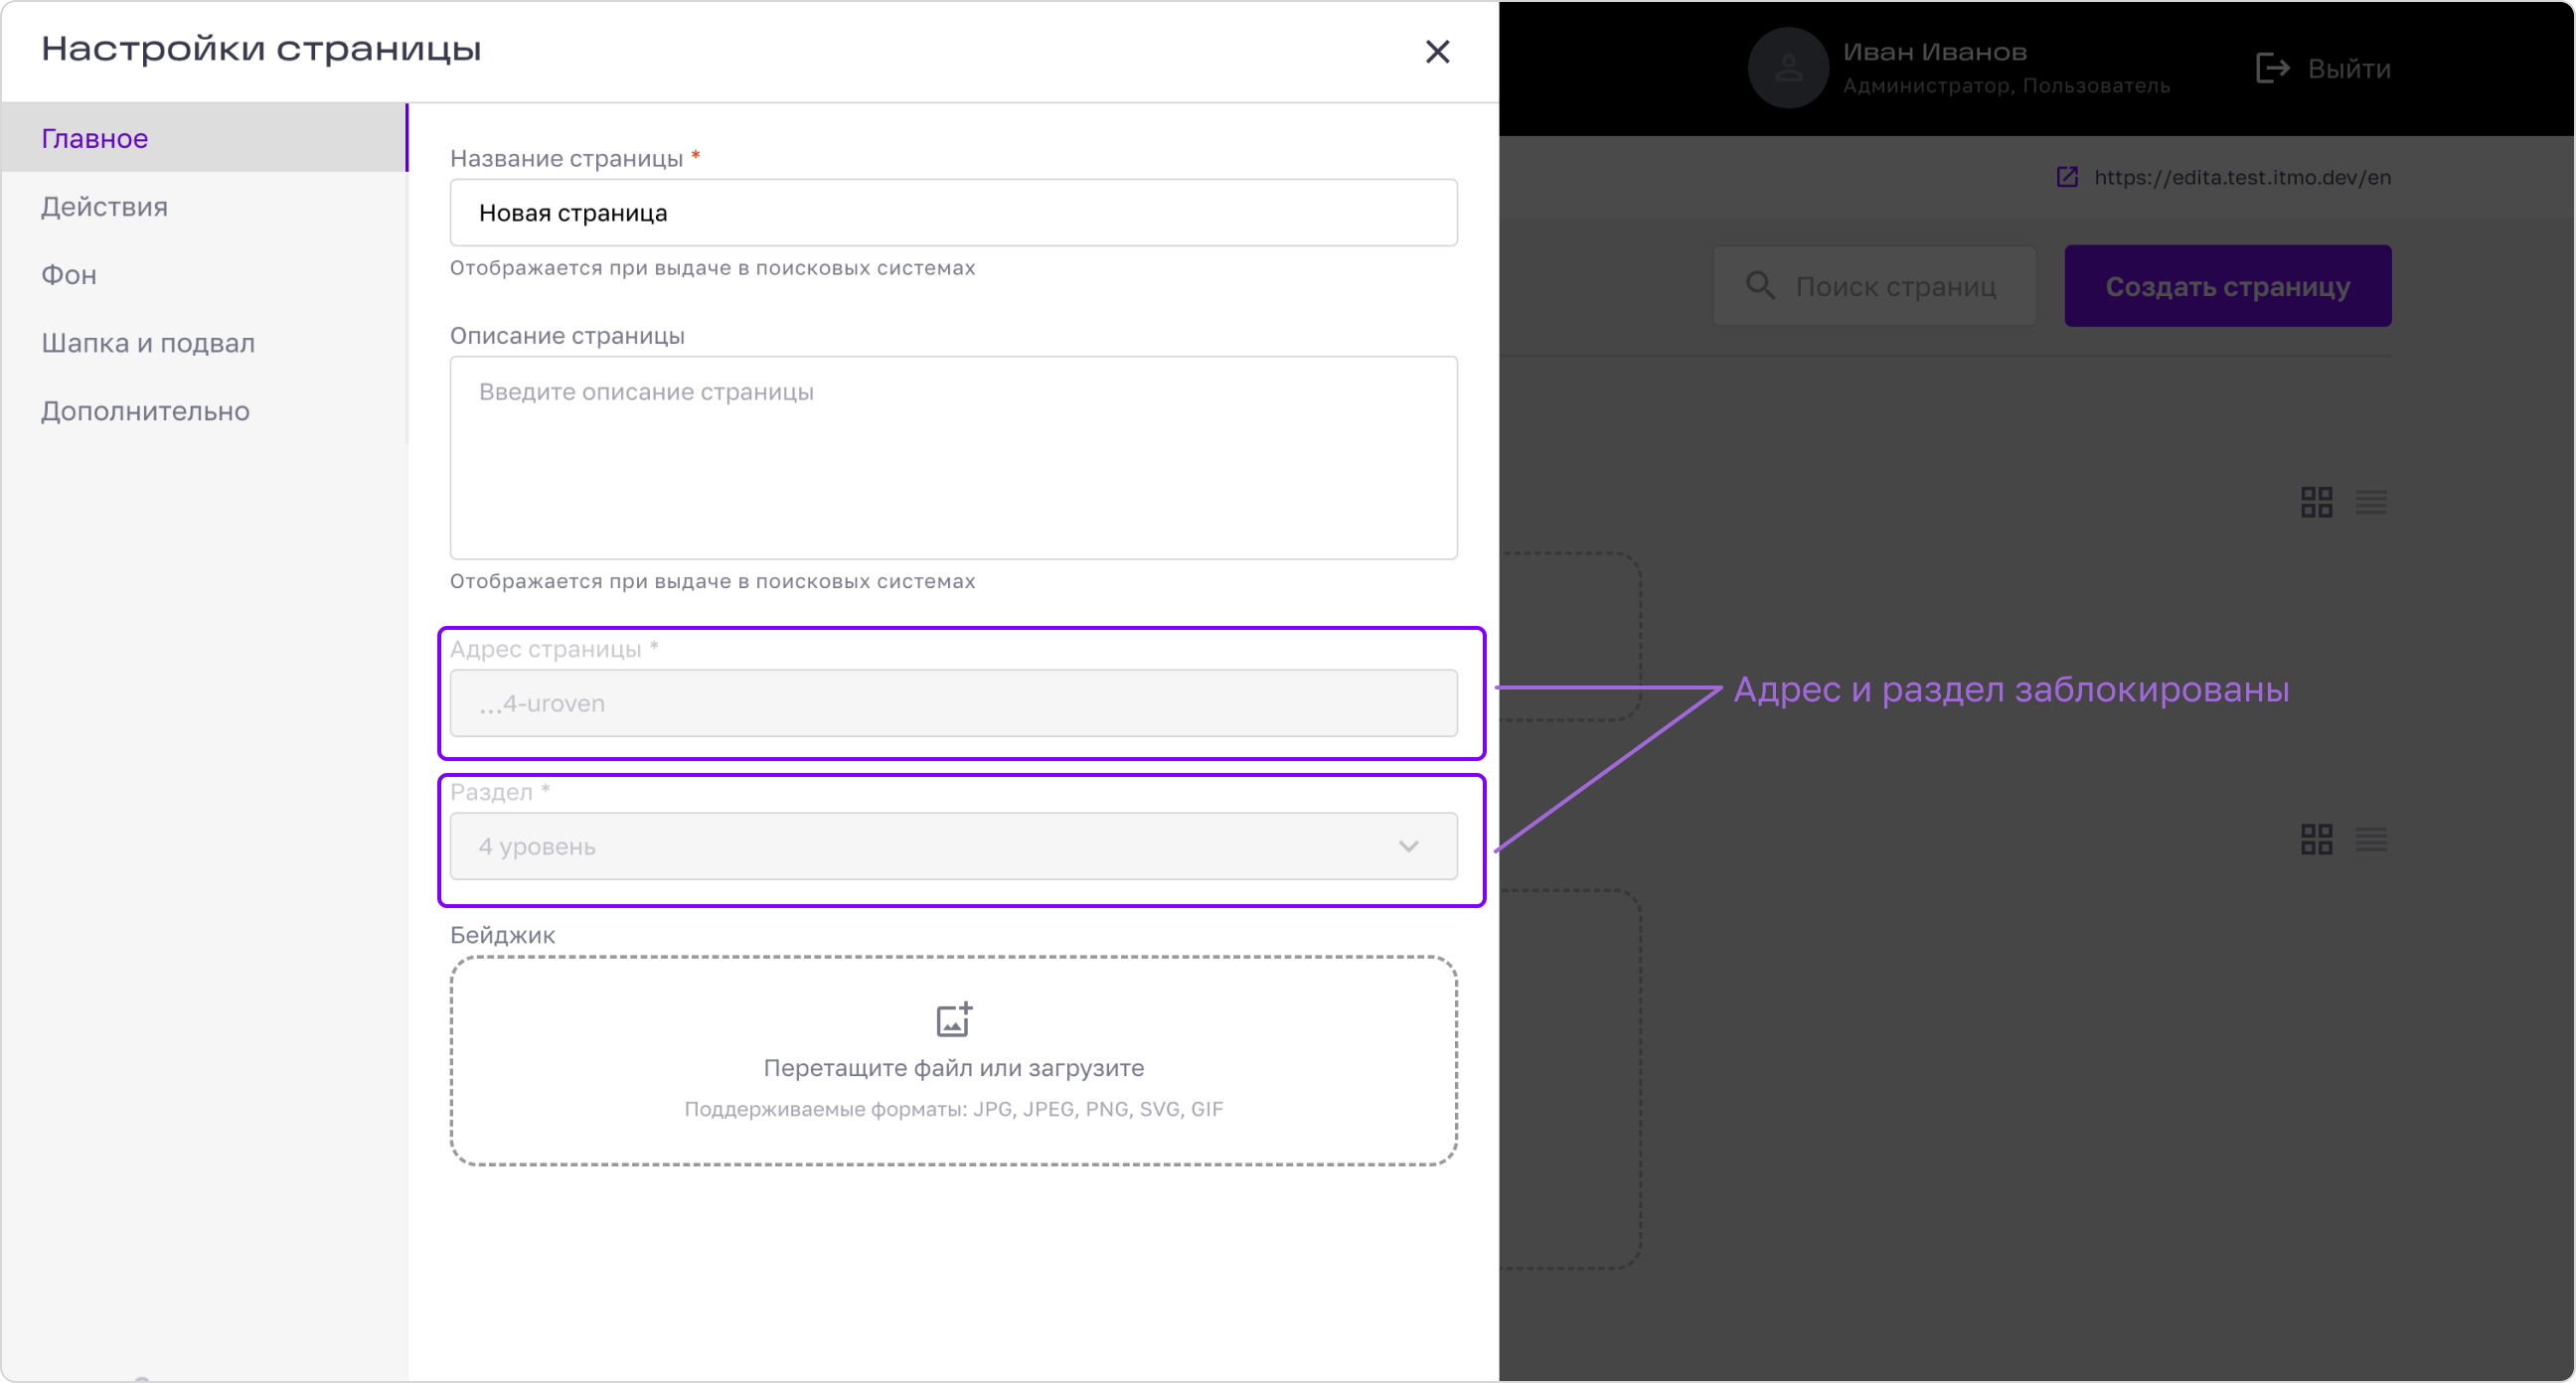This screenshot has height=1383, width=2576.
Task: Click the Поиск страниц search field
Action: [1874, 286]
